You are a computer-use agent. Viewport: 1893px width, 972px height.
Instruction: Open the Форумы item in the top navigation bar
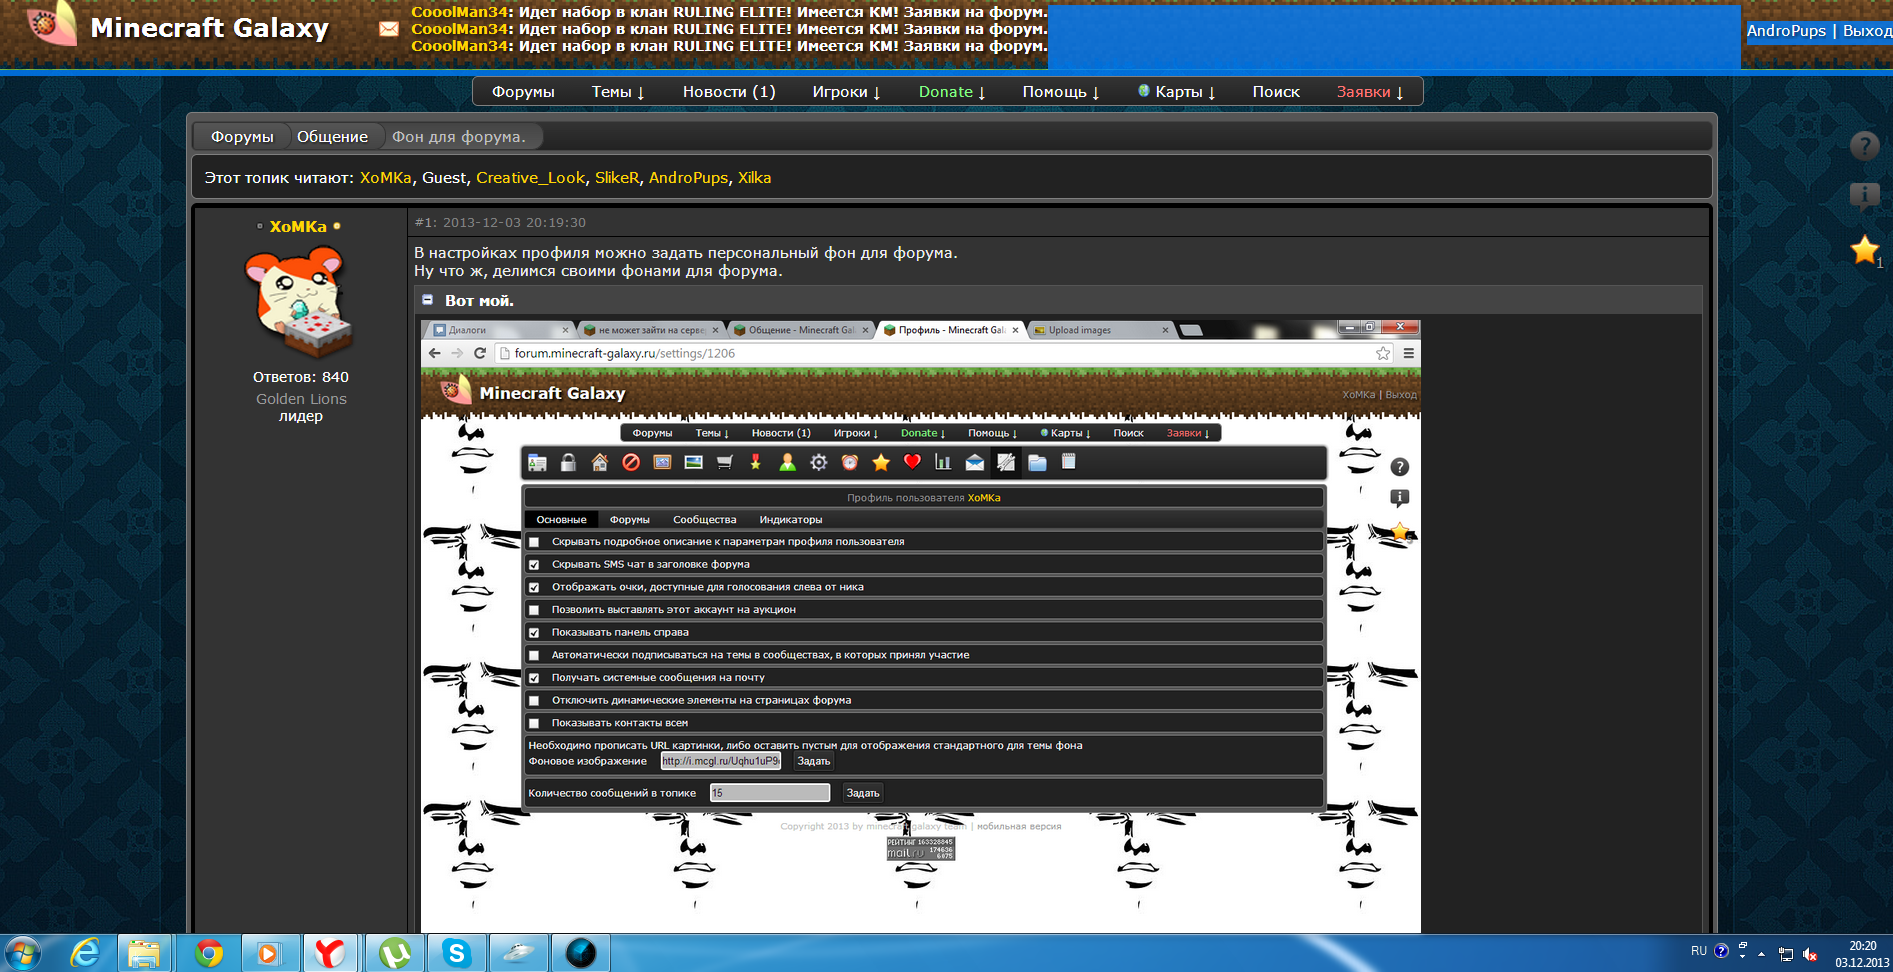pos(523,92)
